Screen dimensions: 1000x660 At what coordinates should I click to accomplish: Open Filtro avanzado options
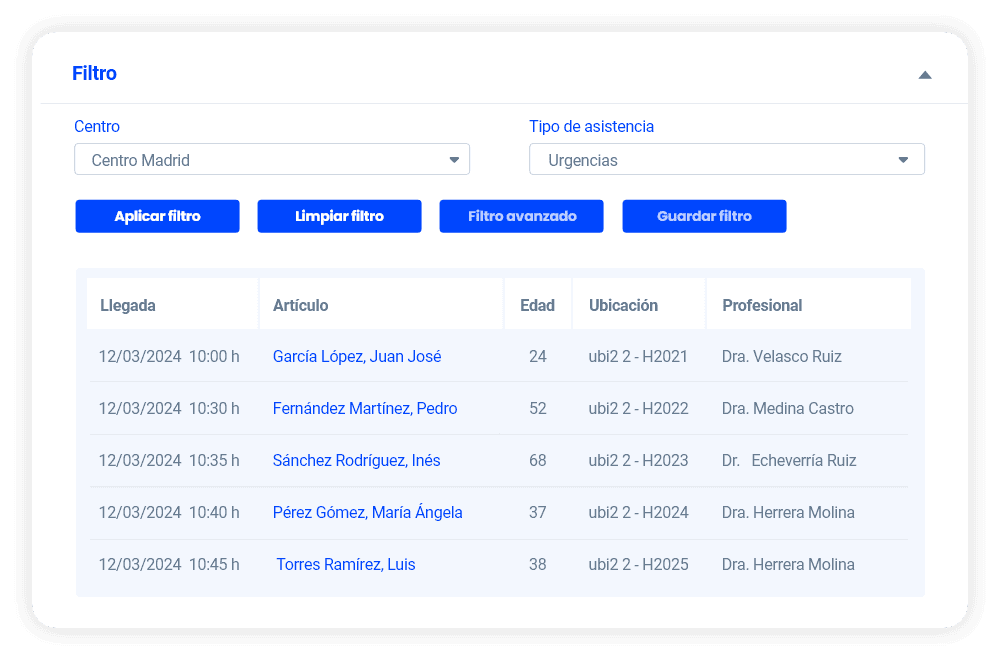tap(521, 216)
